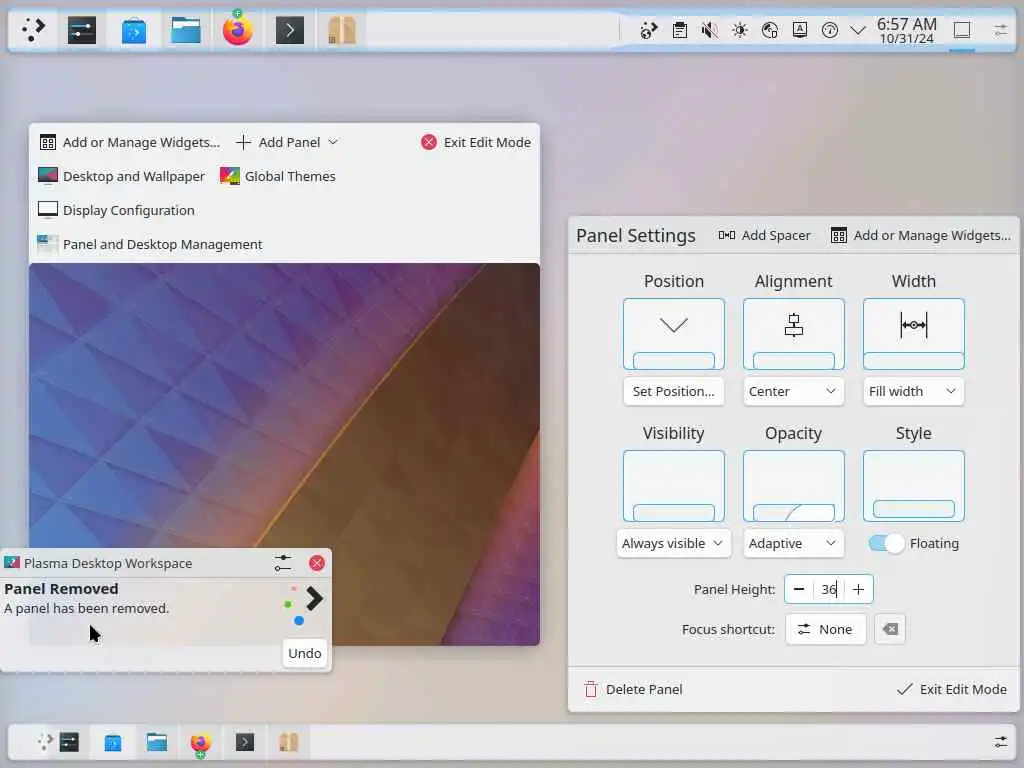Configure notification settings for Plasma Desktop Workspace
This screenshot has height=768, width=1024.
[283, 563]
